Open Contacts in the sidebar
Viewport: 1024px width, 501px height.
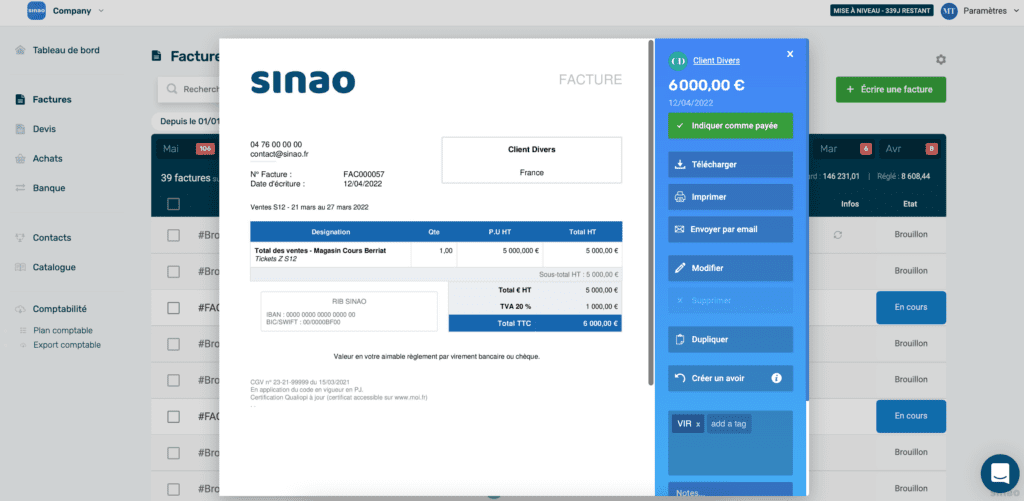pyautogui.click(x=52, y=238)
